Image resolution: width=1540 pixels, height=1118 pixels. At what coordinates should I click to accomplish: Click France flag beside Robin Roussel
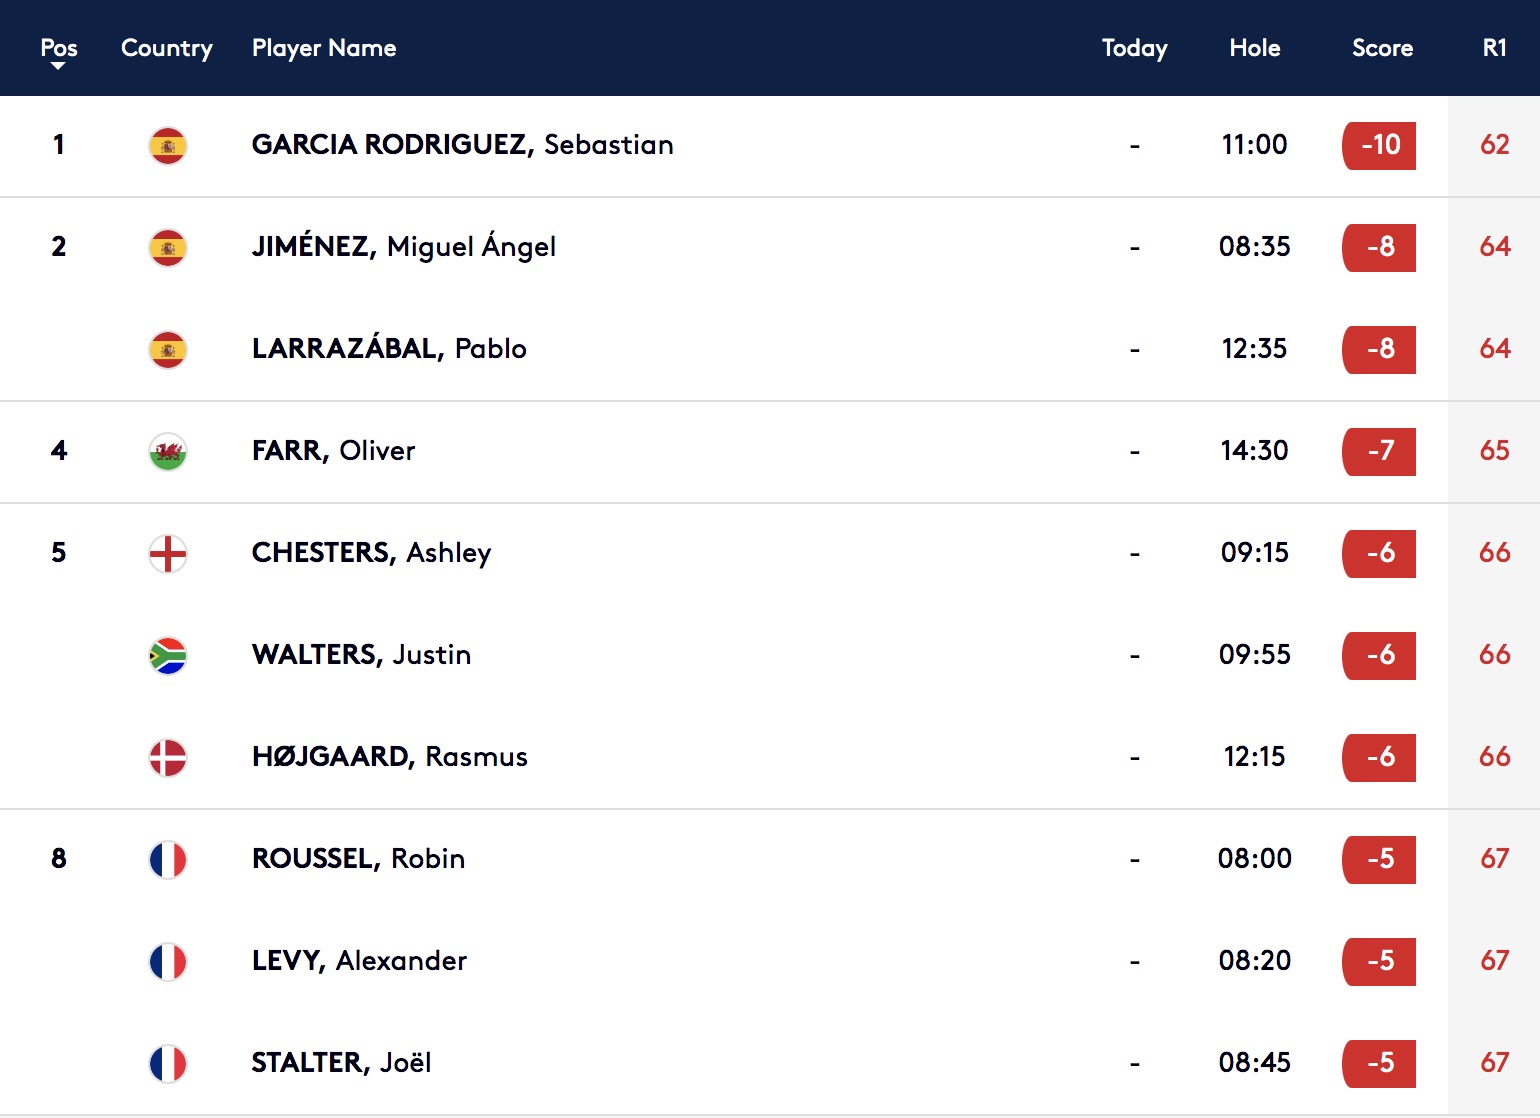coord(168,860)
